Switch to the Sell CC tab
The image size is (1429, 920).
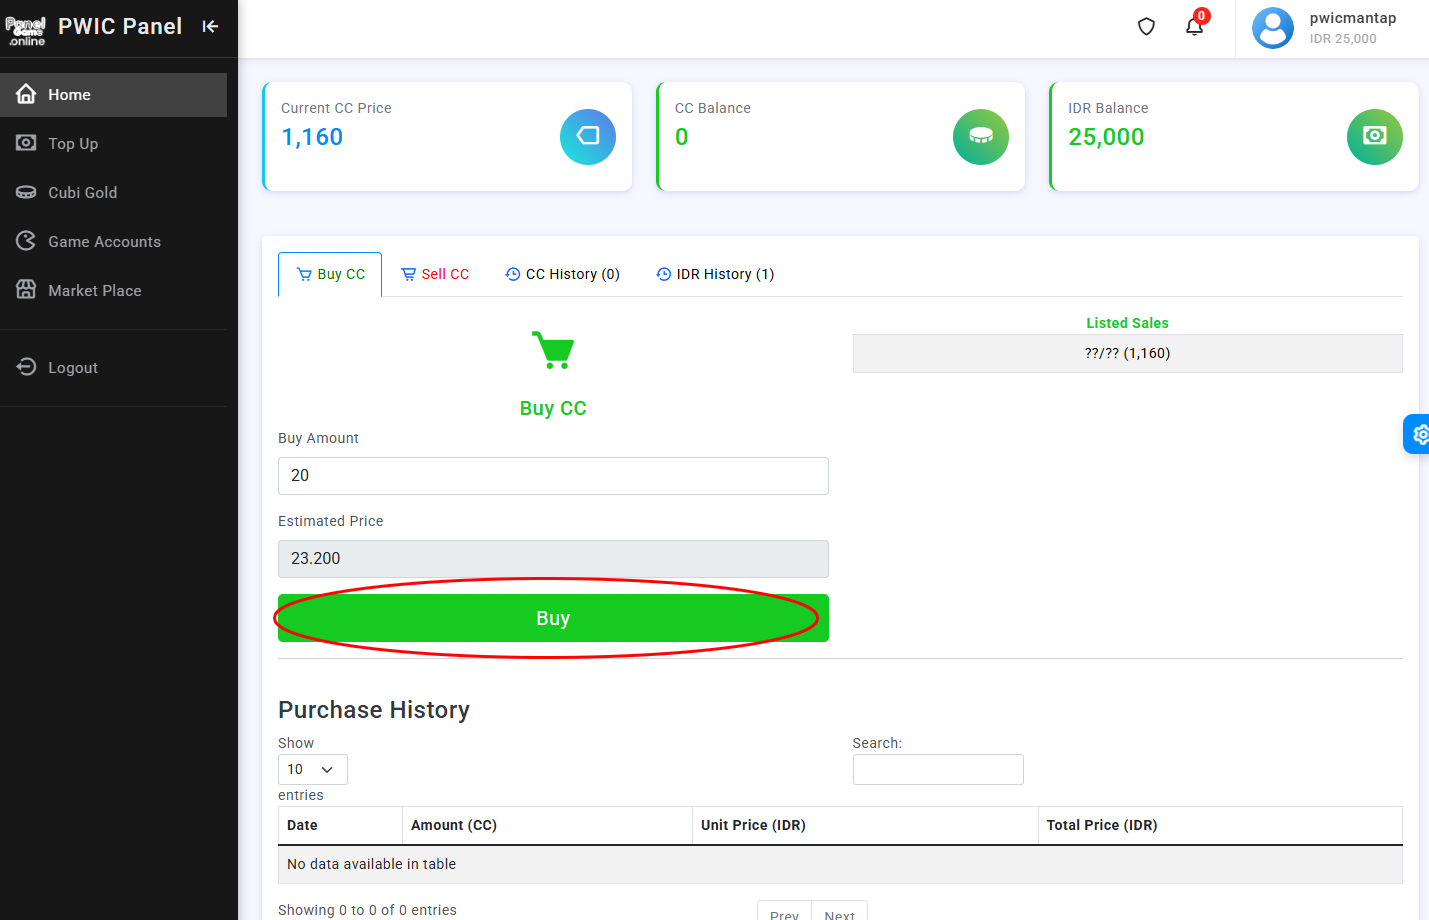435,275
